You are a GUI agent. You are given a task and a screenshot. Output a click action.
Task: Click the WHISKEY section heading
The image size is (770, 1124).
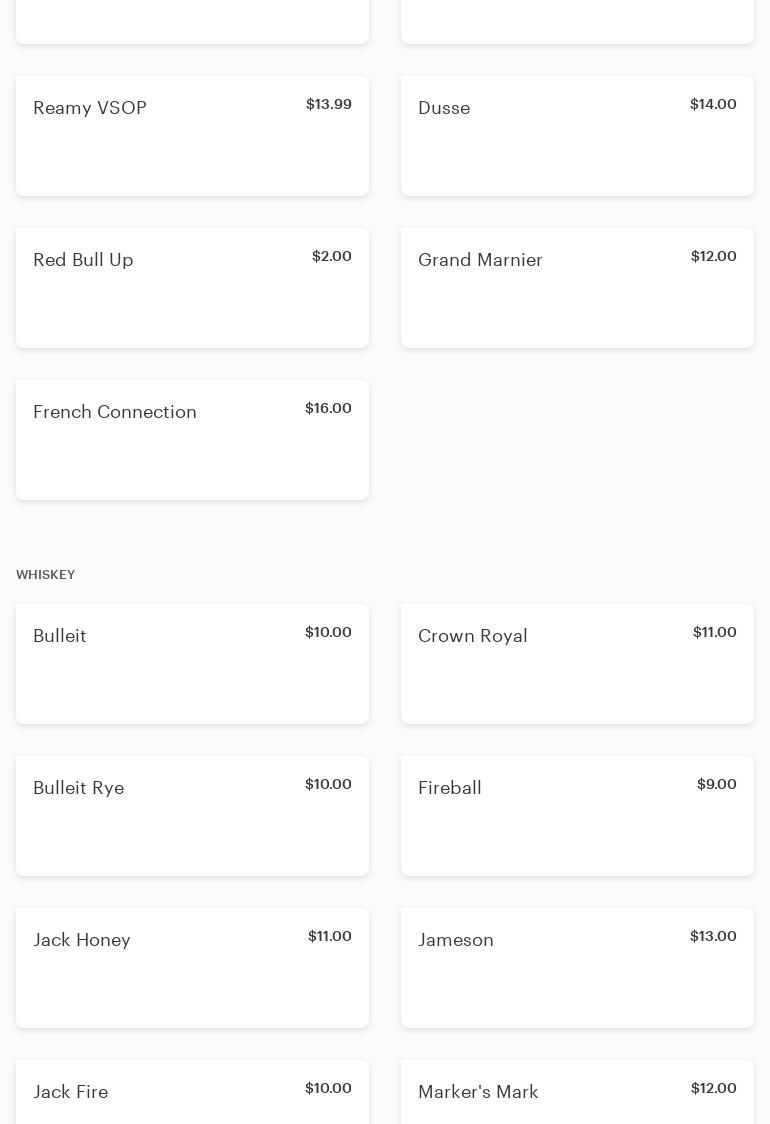46,575
